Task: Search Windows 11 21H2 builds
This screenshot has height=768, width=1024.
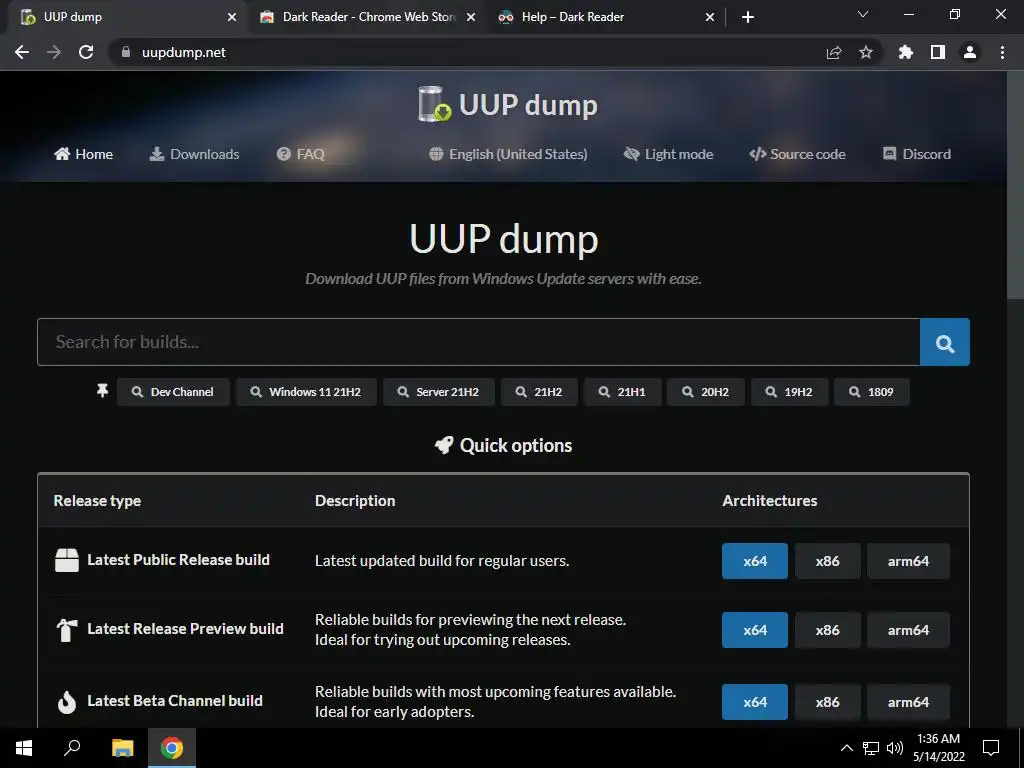Action: [306, 392]
